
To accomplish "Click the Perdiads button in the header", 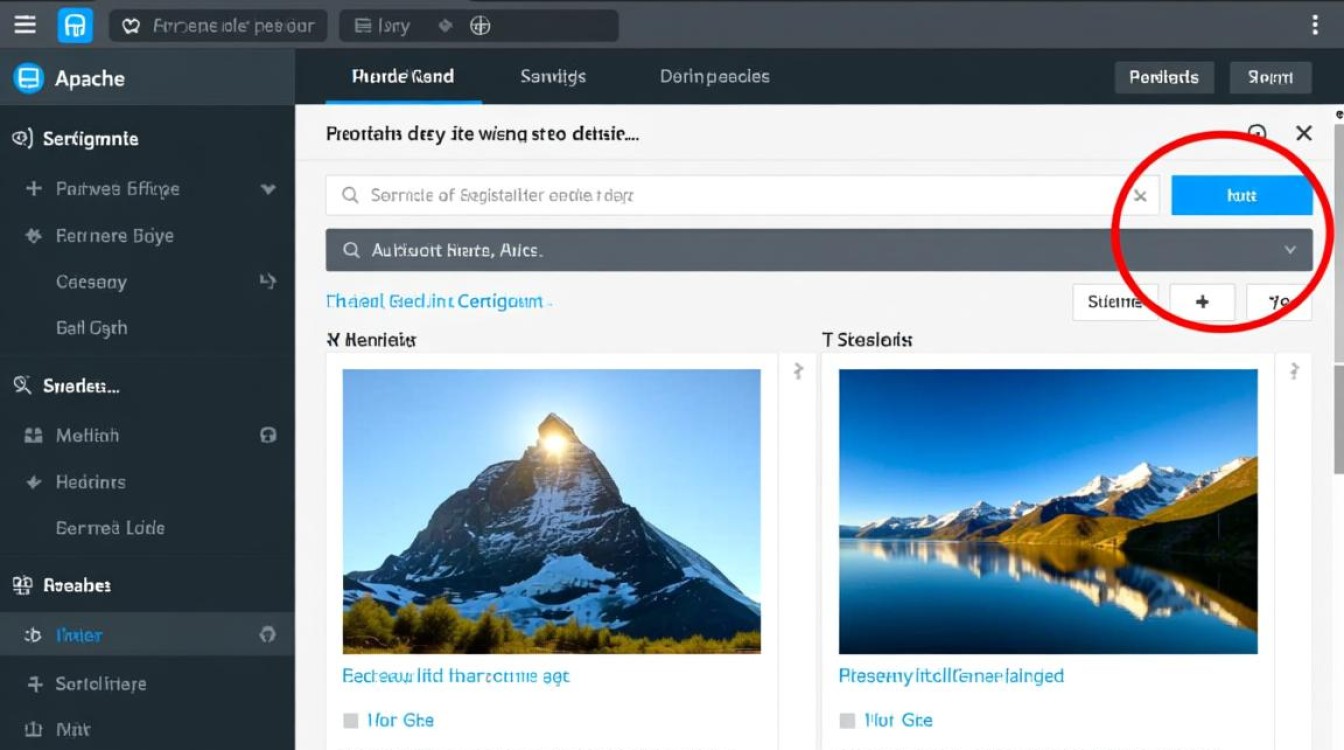I will 1163,77.
